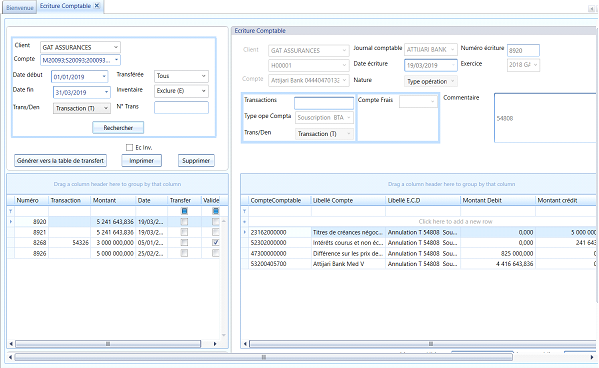Click left grid vertical scroll up arrow

(x=224, y=221)
